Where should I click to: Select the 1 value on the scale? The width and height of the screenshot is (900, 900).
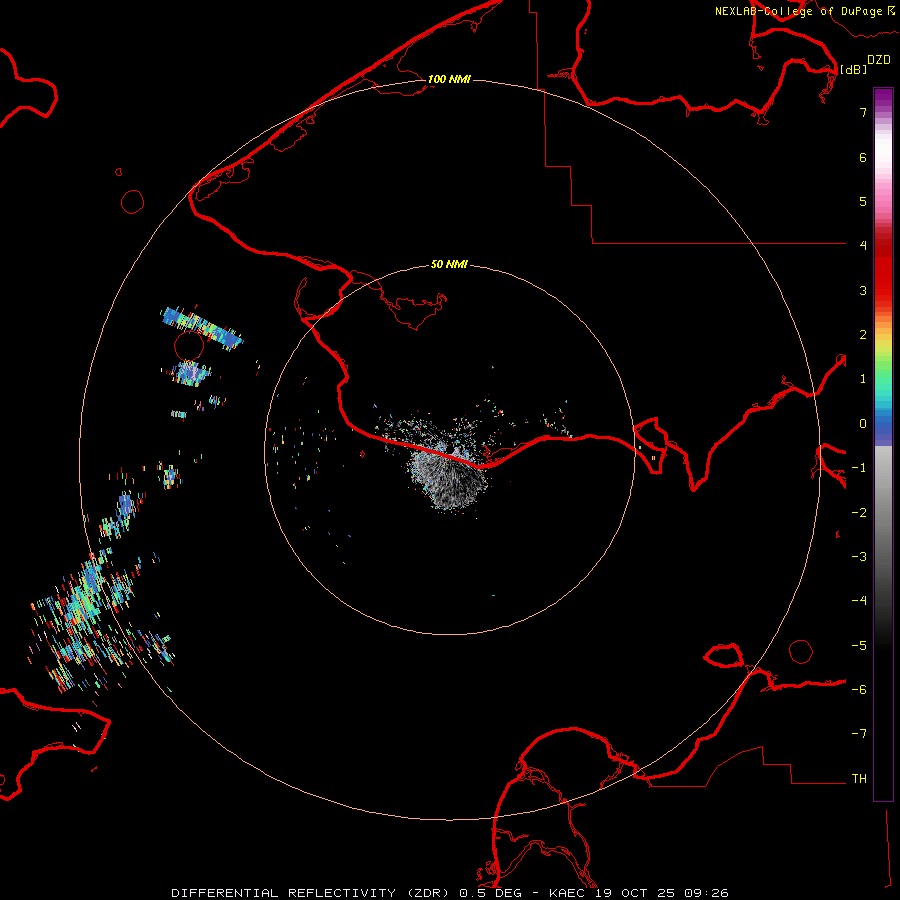863,379
